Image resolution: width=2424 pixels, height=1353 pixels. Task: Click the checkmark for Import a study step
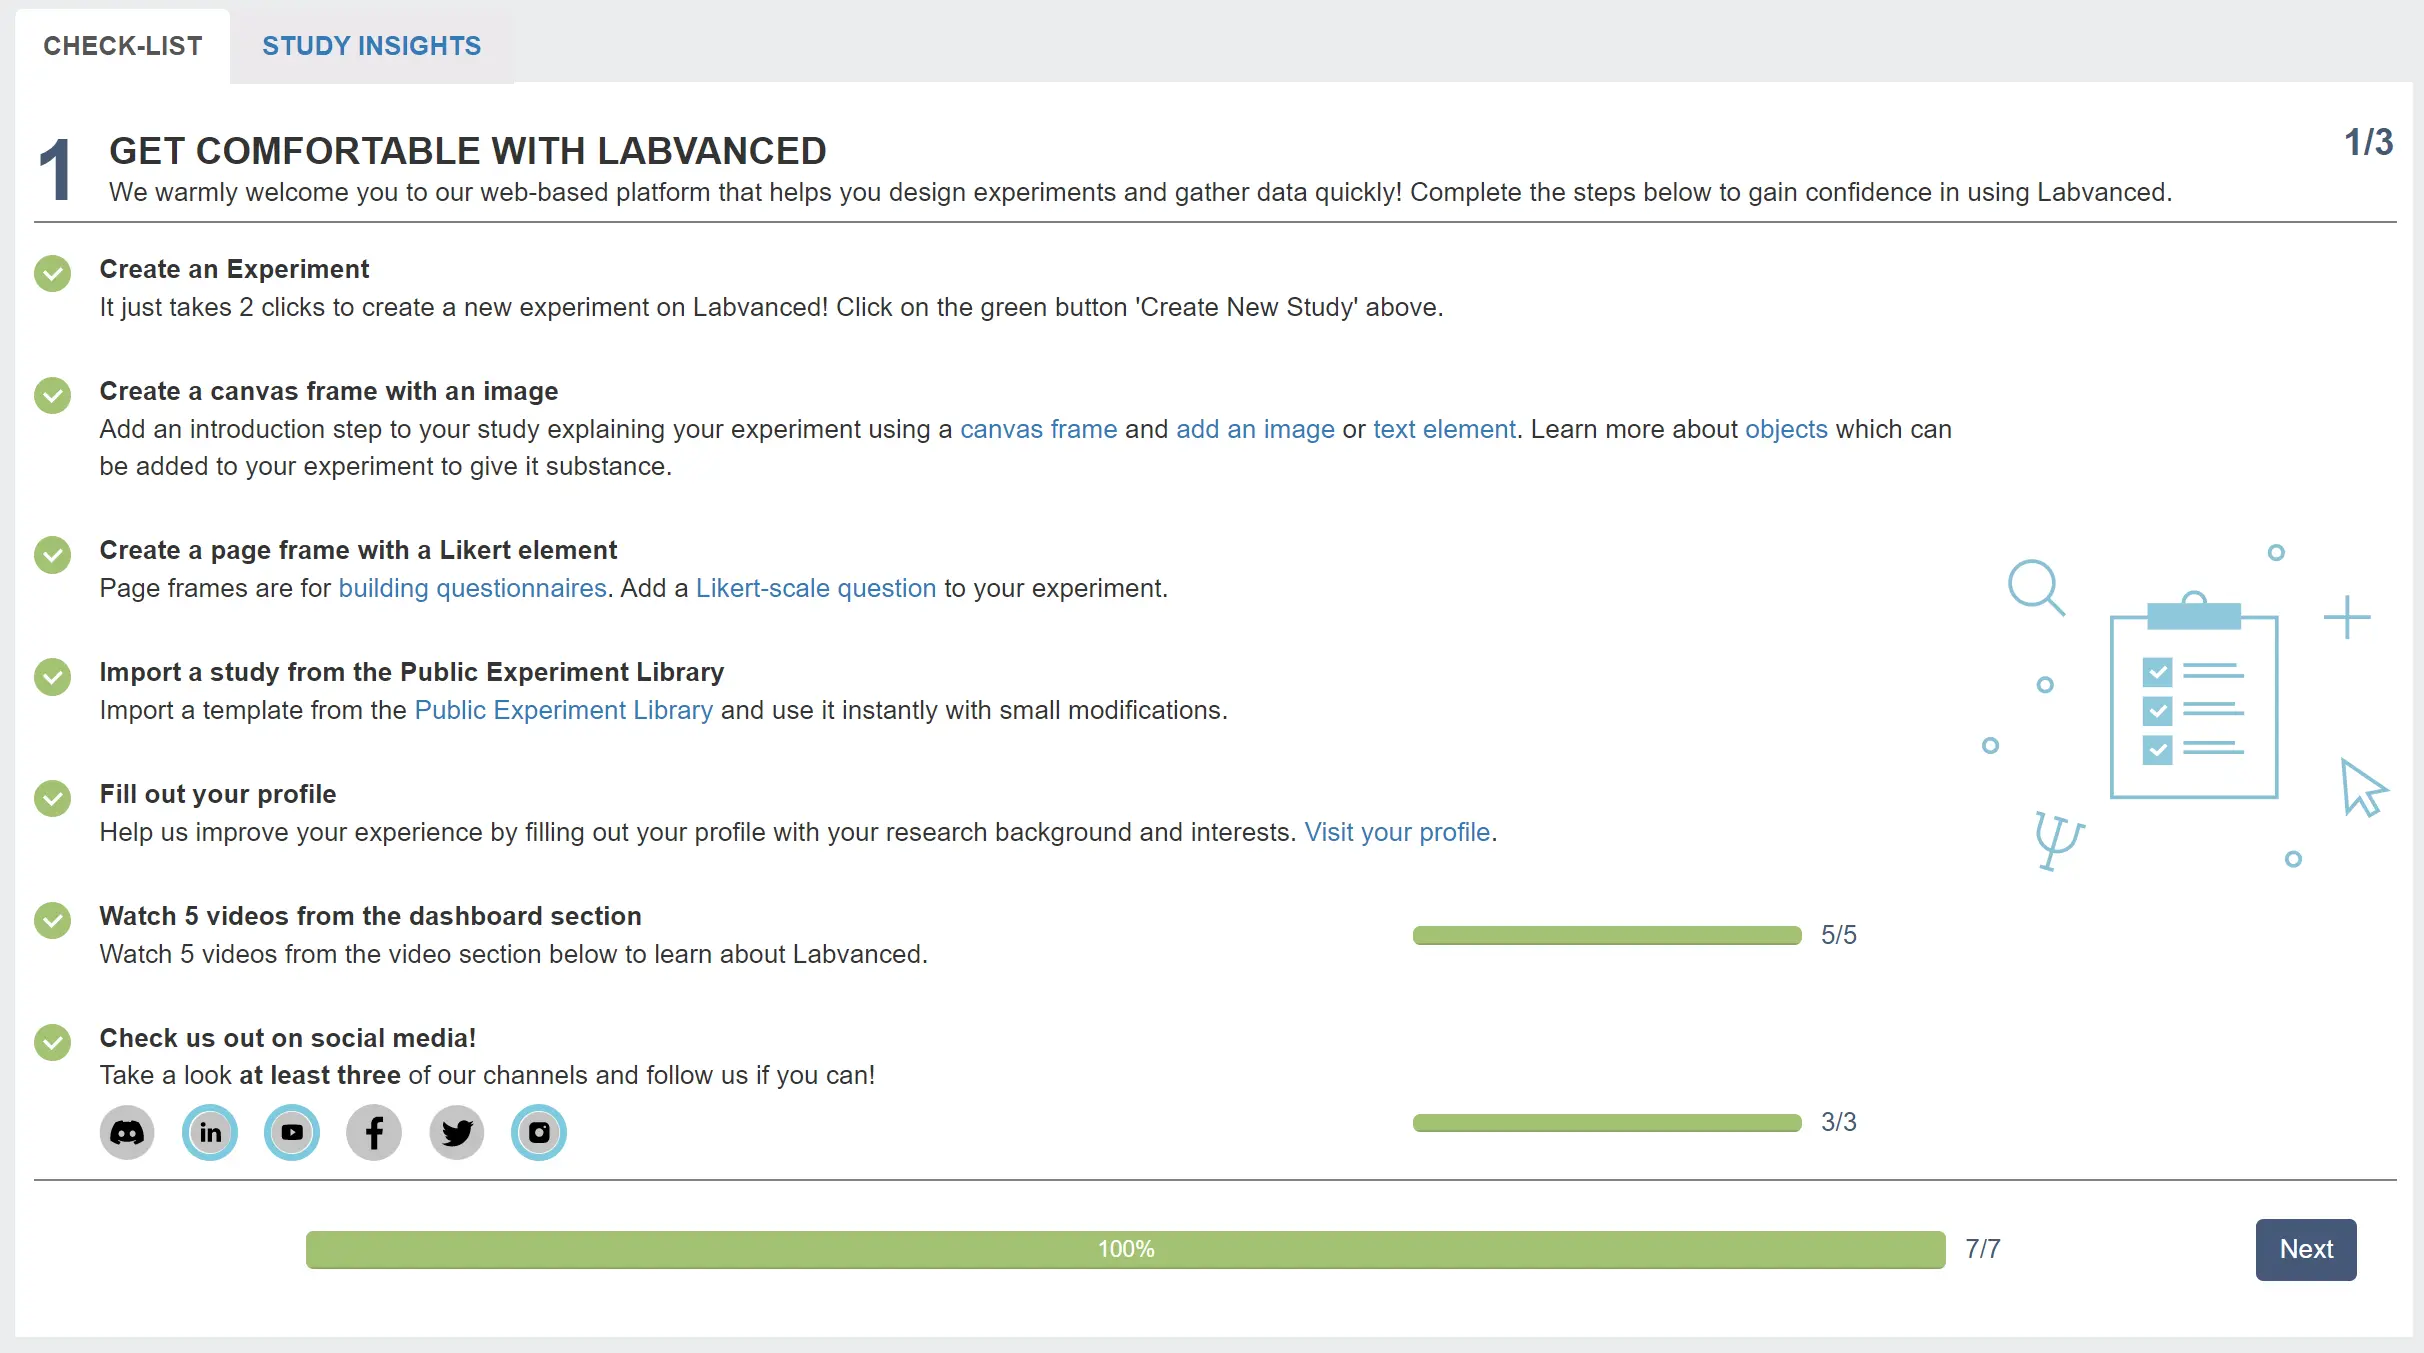coord(52,676)
